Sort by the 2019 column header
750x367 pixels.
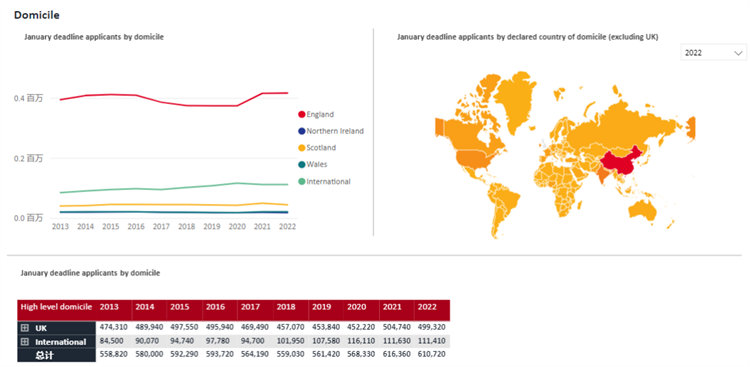pyautogui.click(x=321, y=307)
